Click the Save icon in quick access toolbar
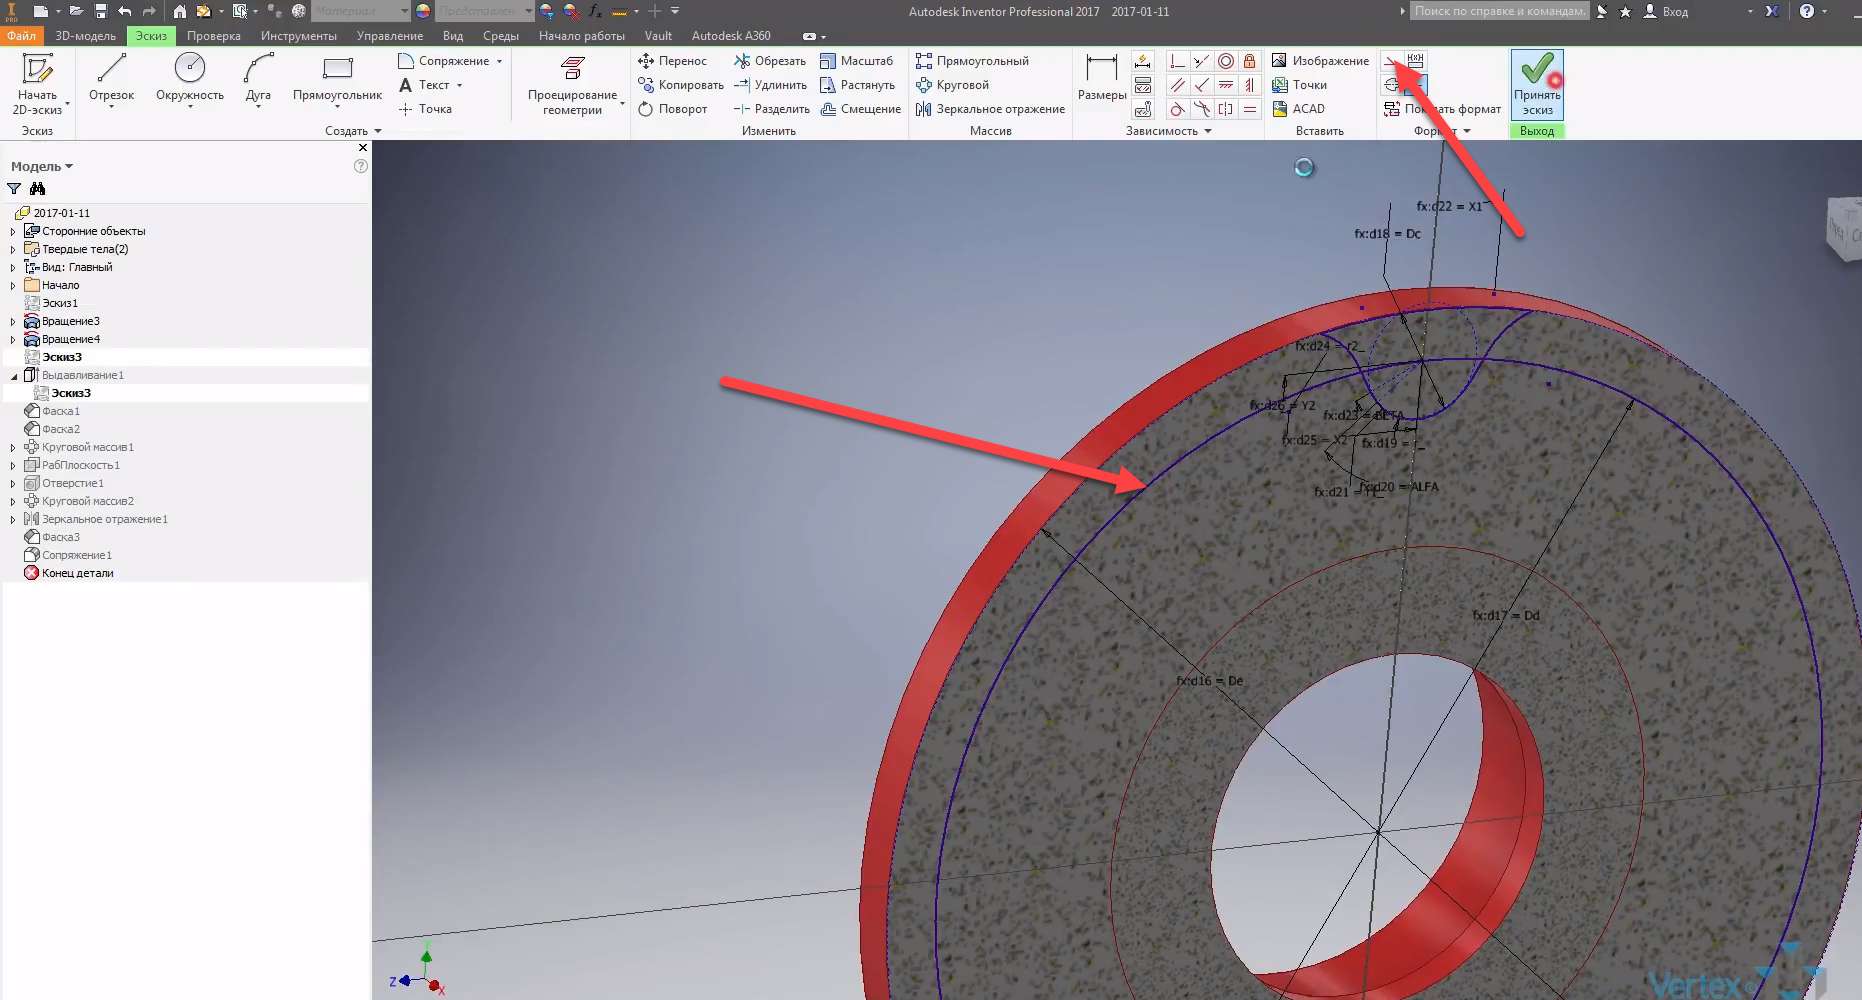The image size is (1862, 1000). [x=101, y=11]
